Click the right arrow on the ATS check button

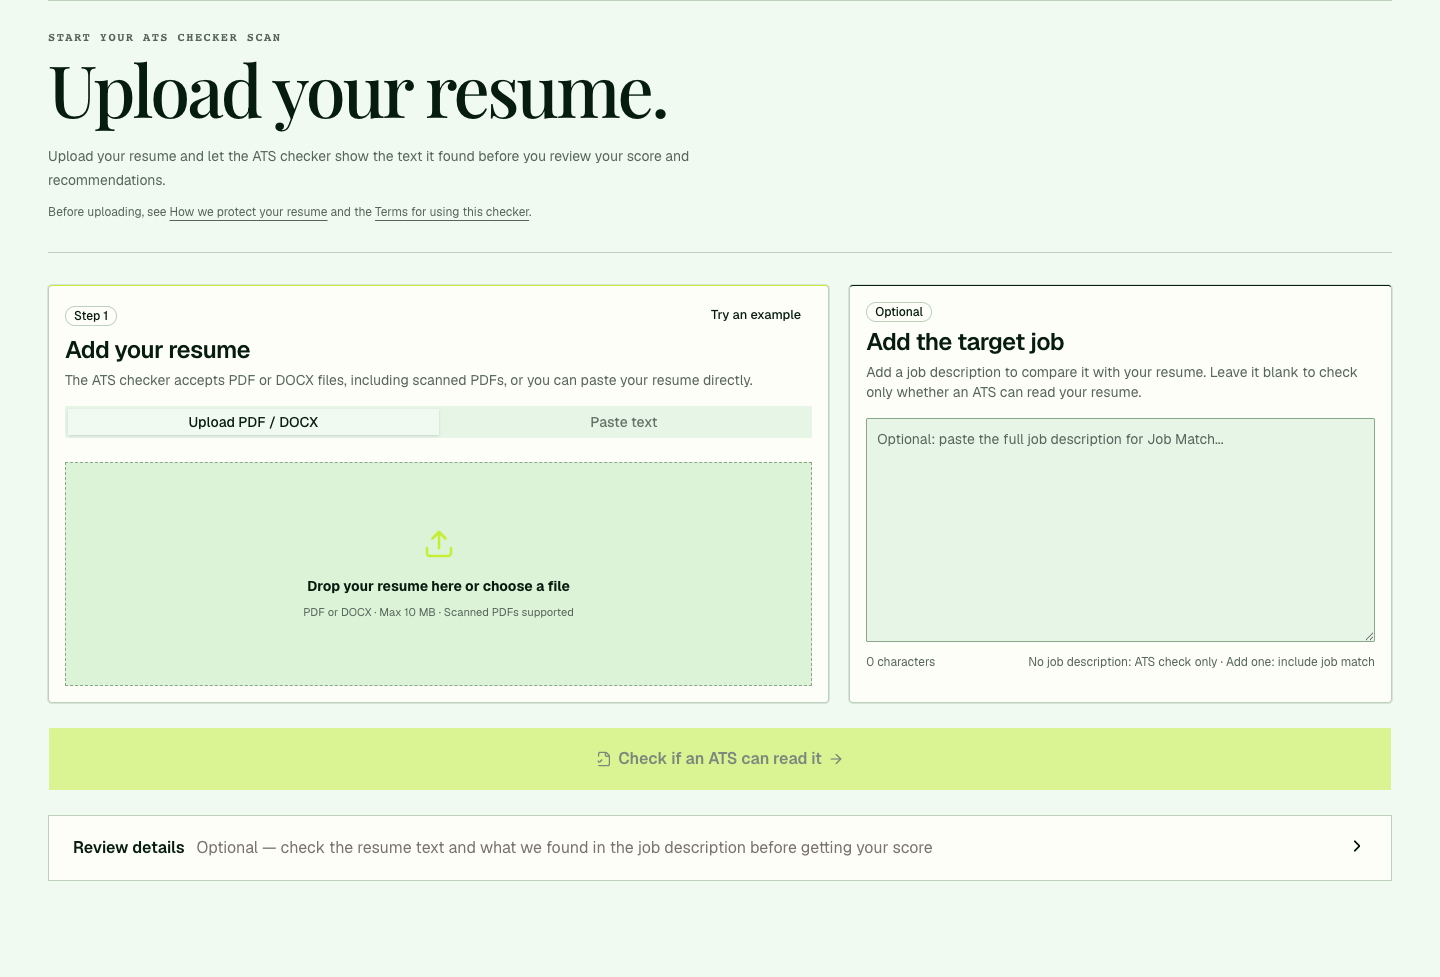[836, 759]
